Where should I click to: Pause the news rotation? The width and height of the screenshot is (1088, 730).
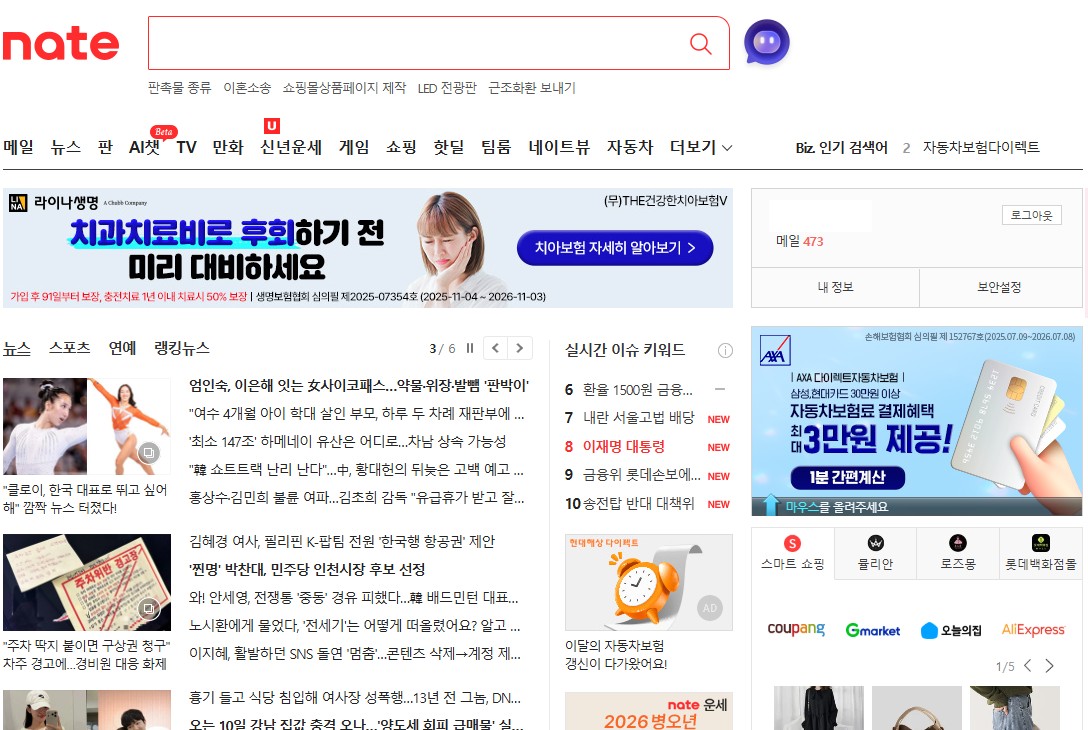(470, 348)
